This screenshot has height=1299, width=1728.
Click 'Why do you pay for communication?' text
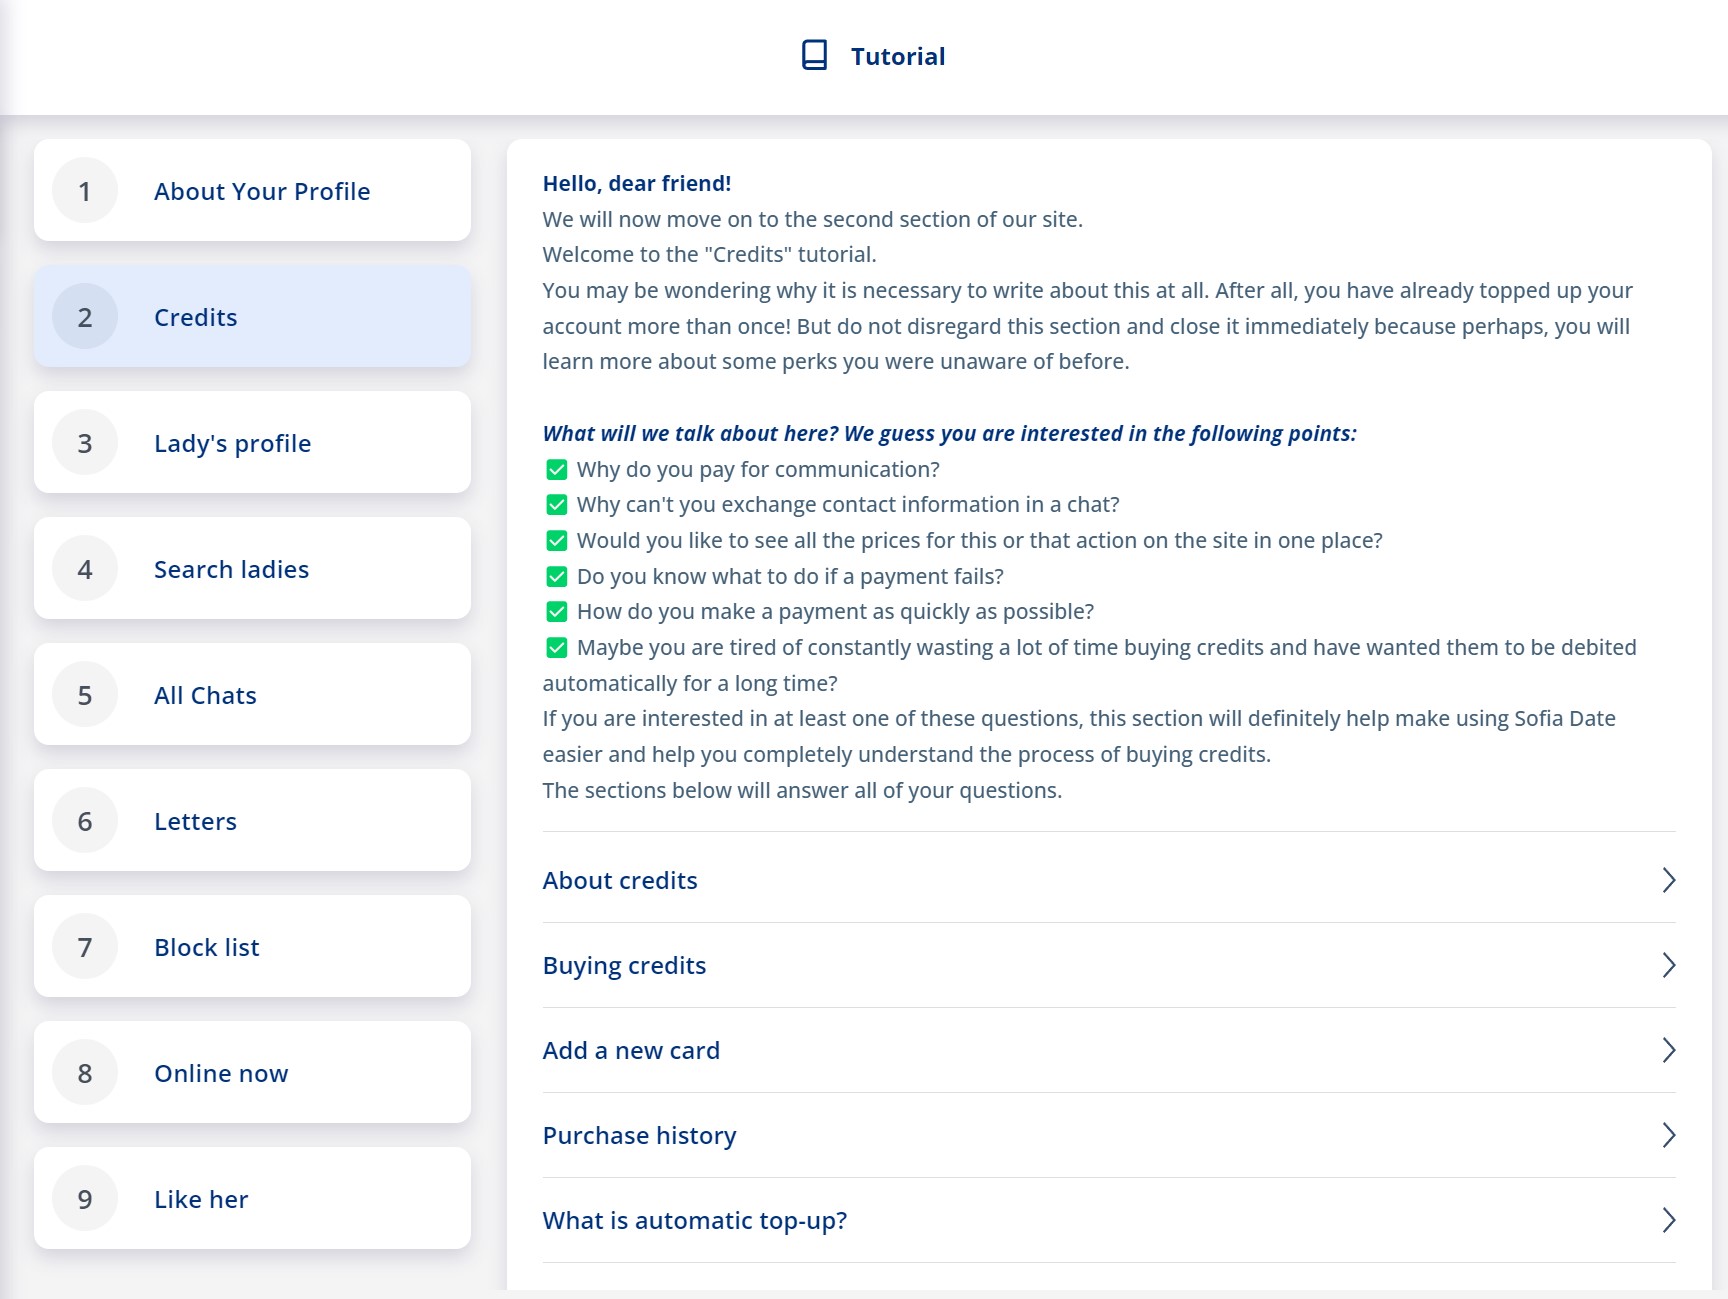[x=758, y=469]
